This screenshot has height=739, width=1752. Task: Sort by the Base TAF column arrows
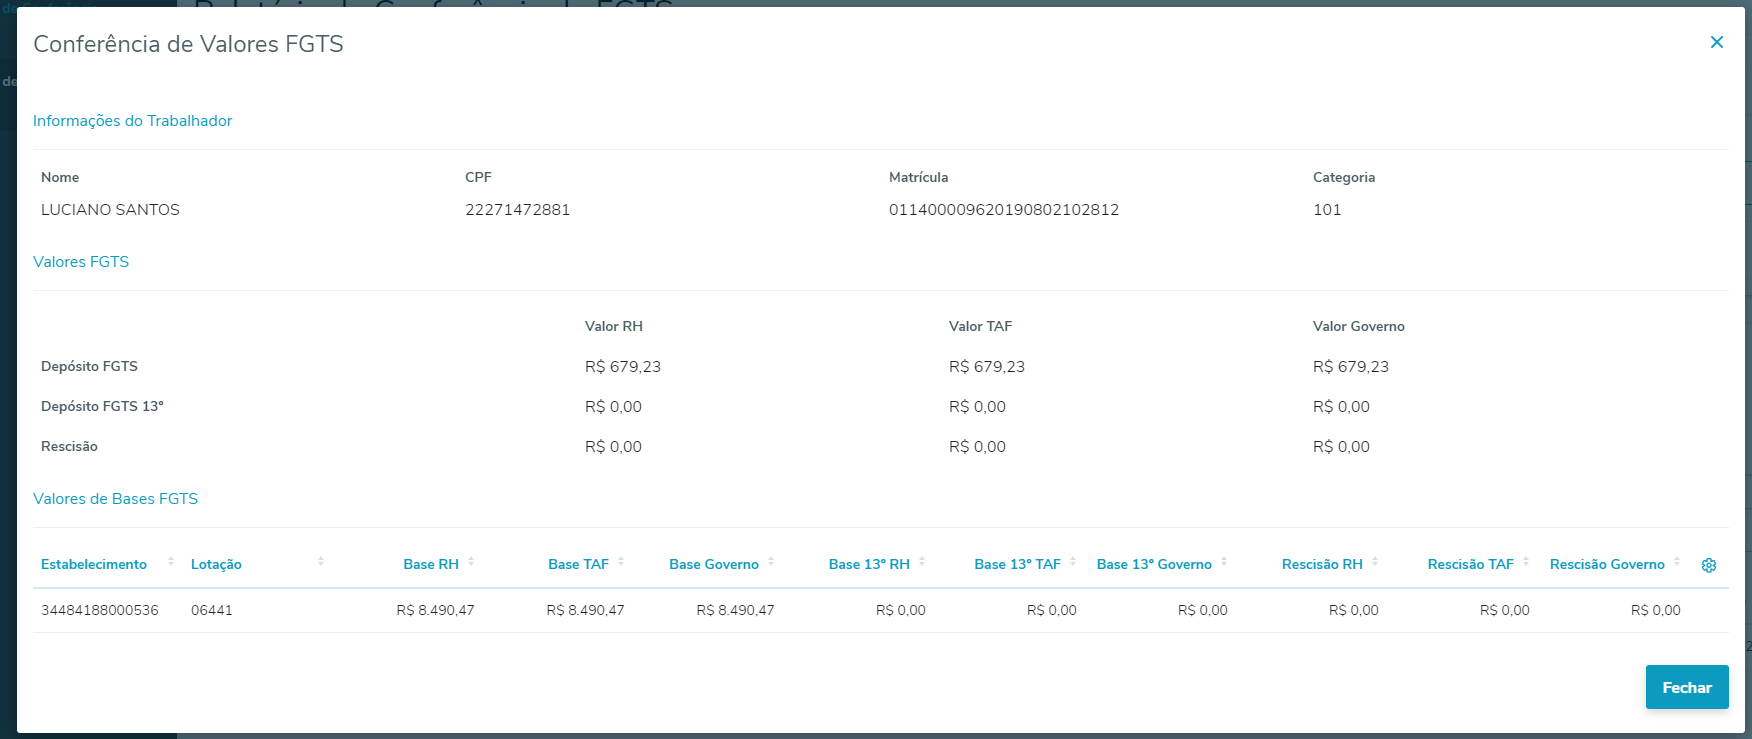[x=621, y=562]
